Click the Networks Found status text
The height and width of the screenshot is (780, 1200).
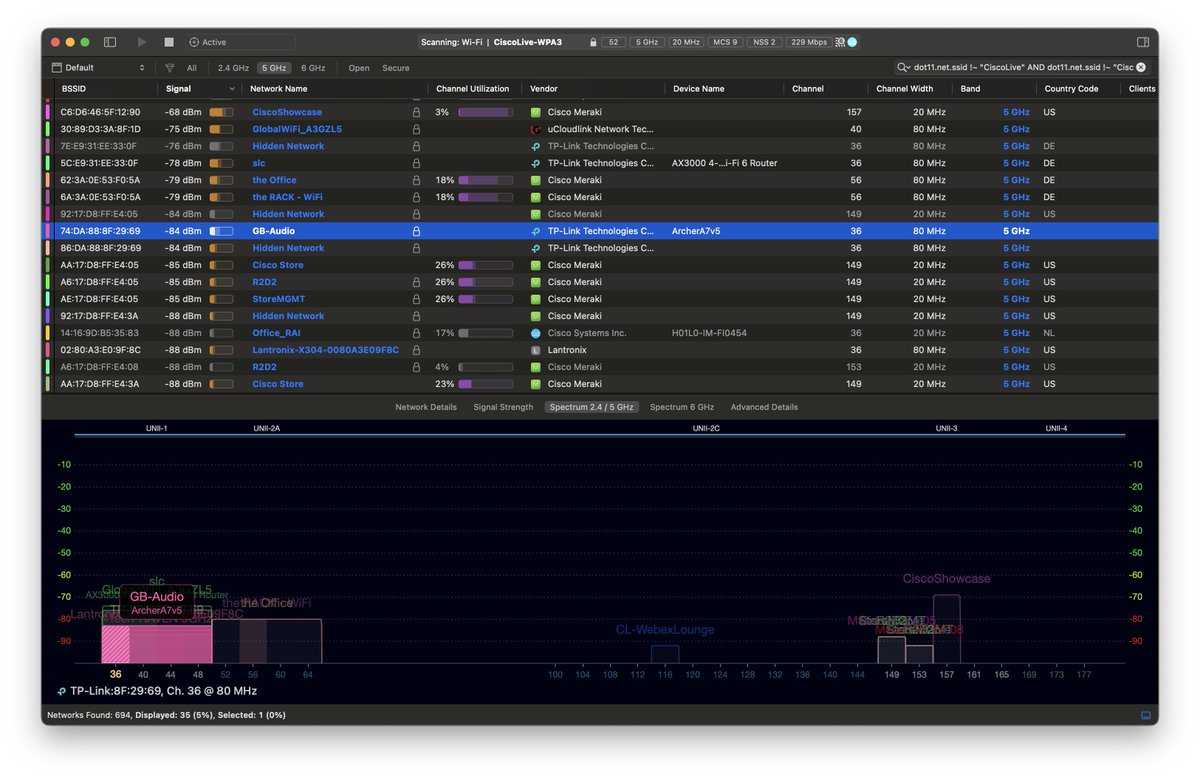click(x=166, y=715)
